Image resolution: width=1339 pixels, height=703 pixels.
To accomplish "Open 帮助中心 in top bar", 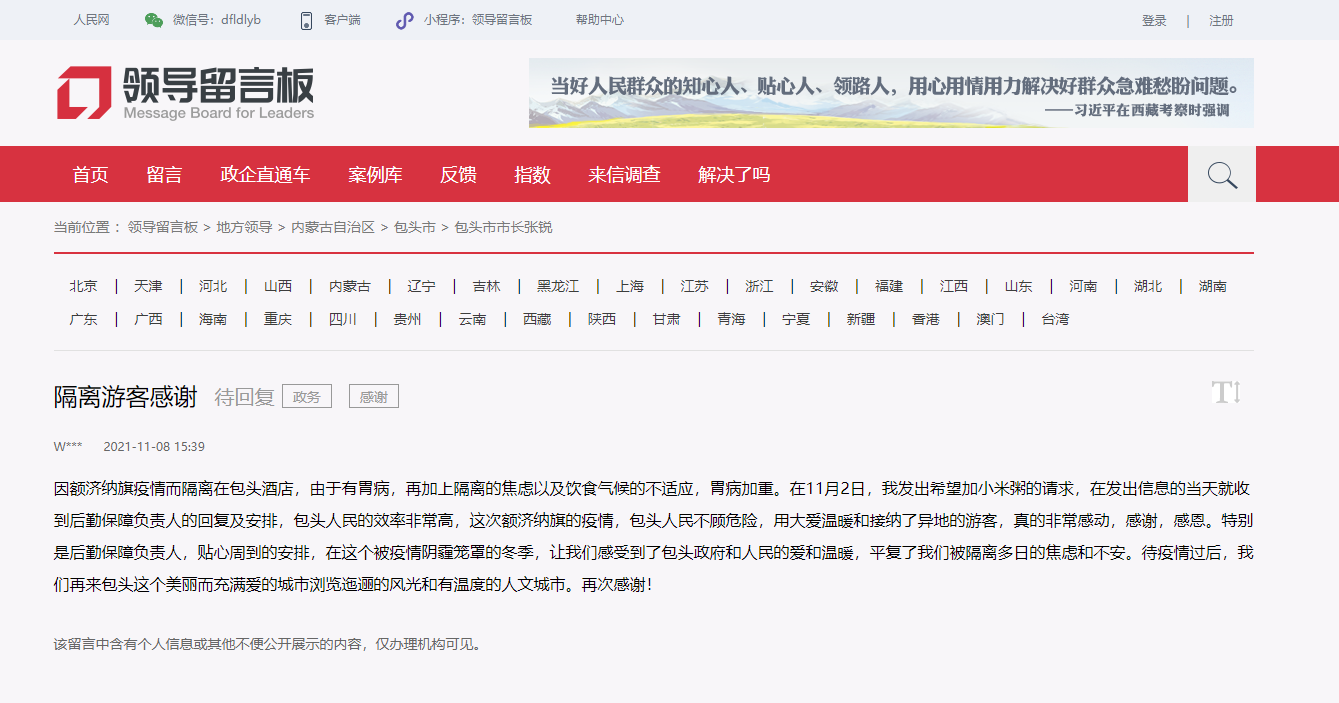I will 599,20.
